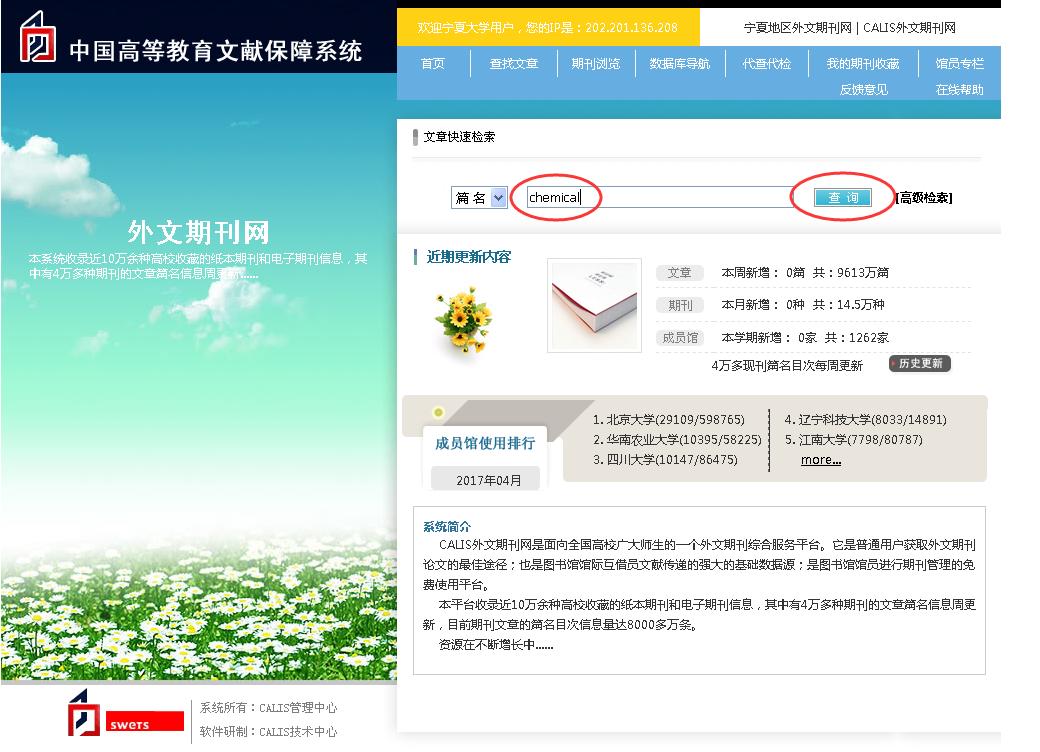Open the CALIS外文期刊网 link
The height and width of the screenshot is (752, 1040).
point(909,28)
